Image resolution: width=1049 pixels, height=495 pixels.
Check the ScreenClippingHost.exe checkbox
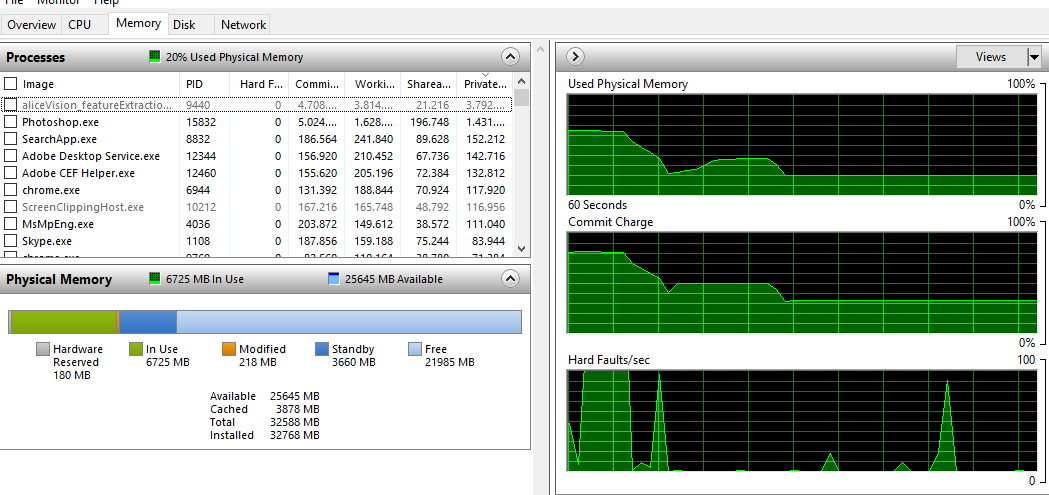[10, 207]
